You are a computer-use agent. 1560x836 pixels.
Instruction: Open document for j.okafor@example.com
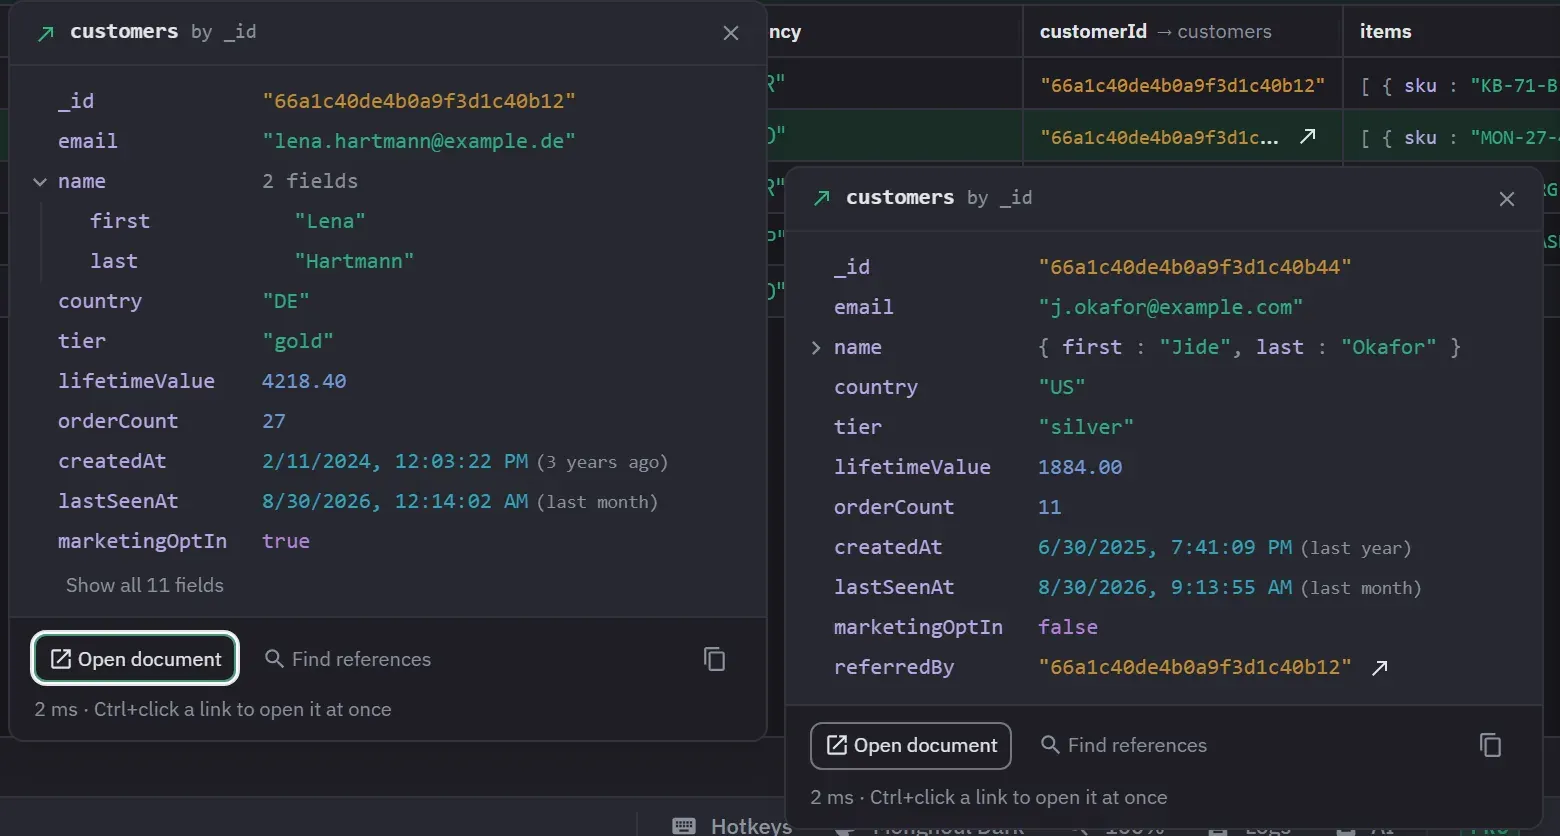click(911, 745)
